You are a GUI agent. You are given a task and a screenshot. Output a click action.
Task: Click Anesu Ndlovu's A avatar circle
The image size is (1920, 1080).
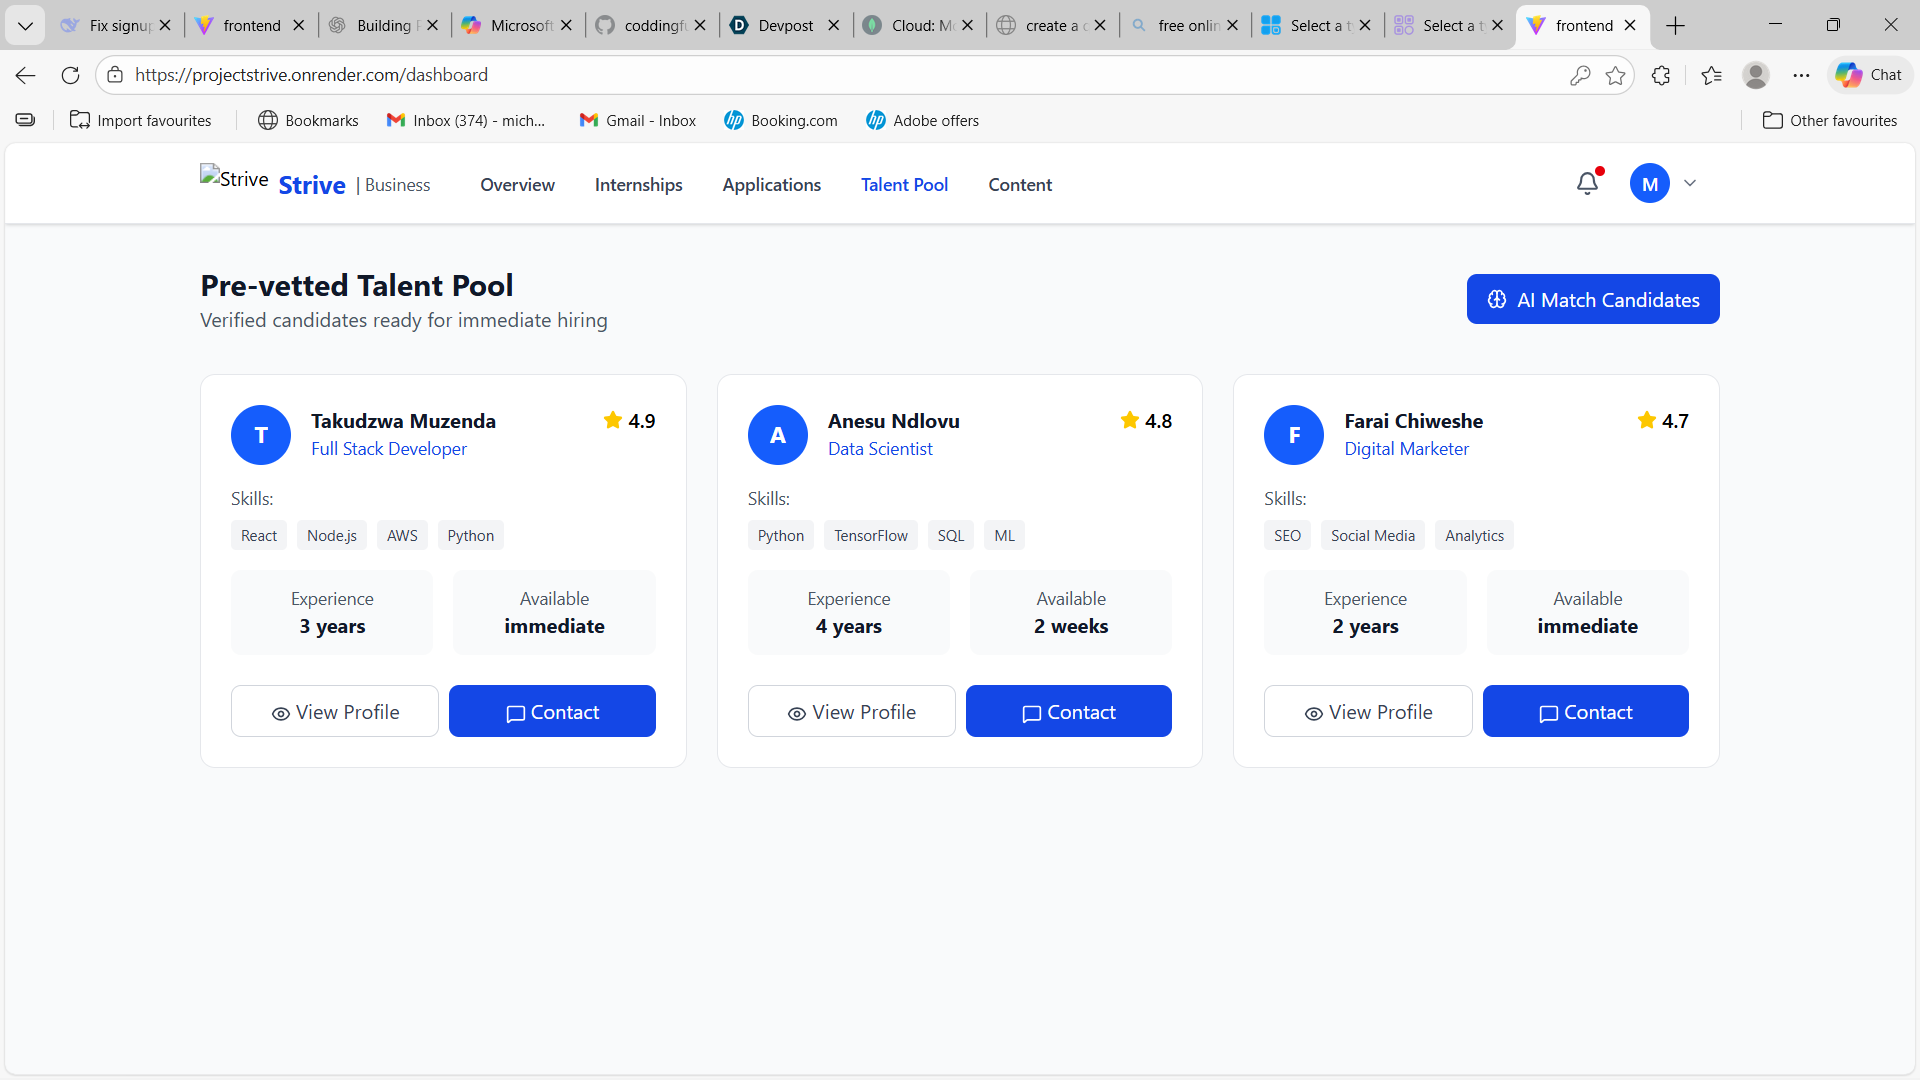[777, 435]
